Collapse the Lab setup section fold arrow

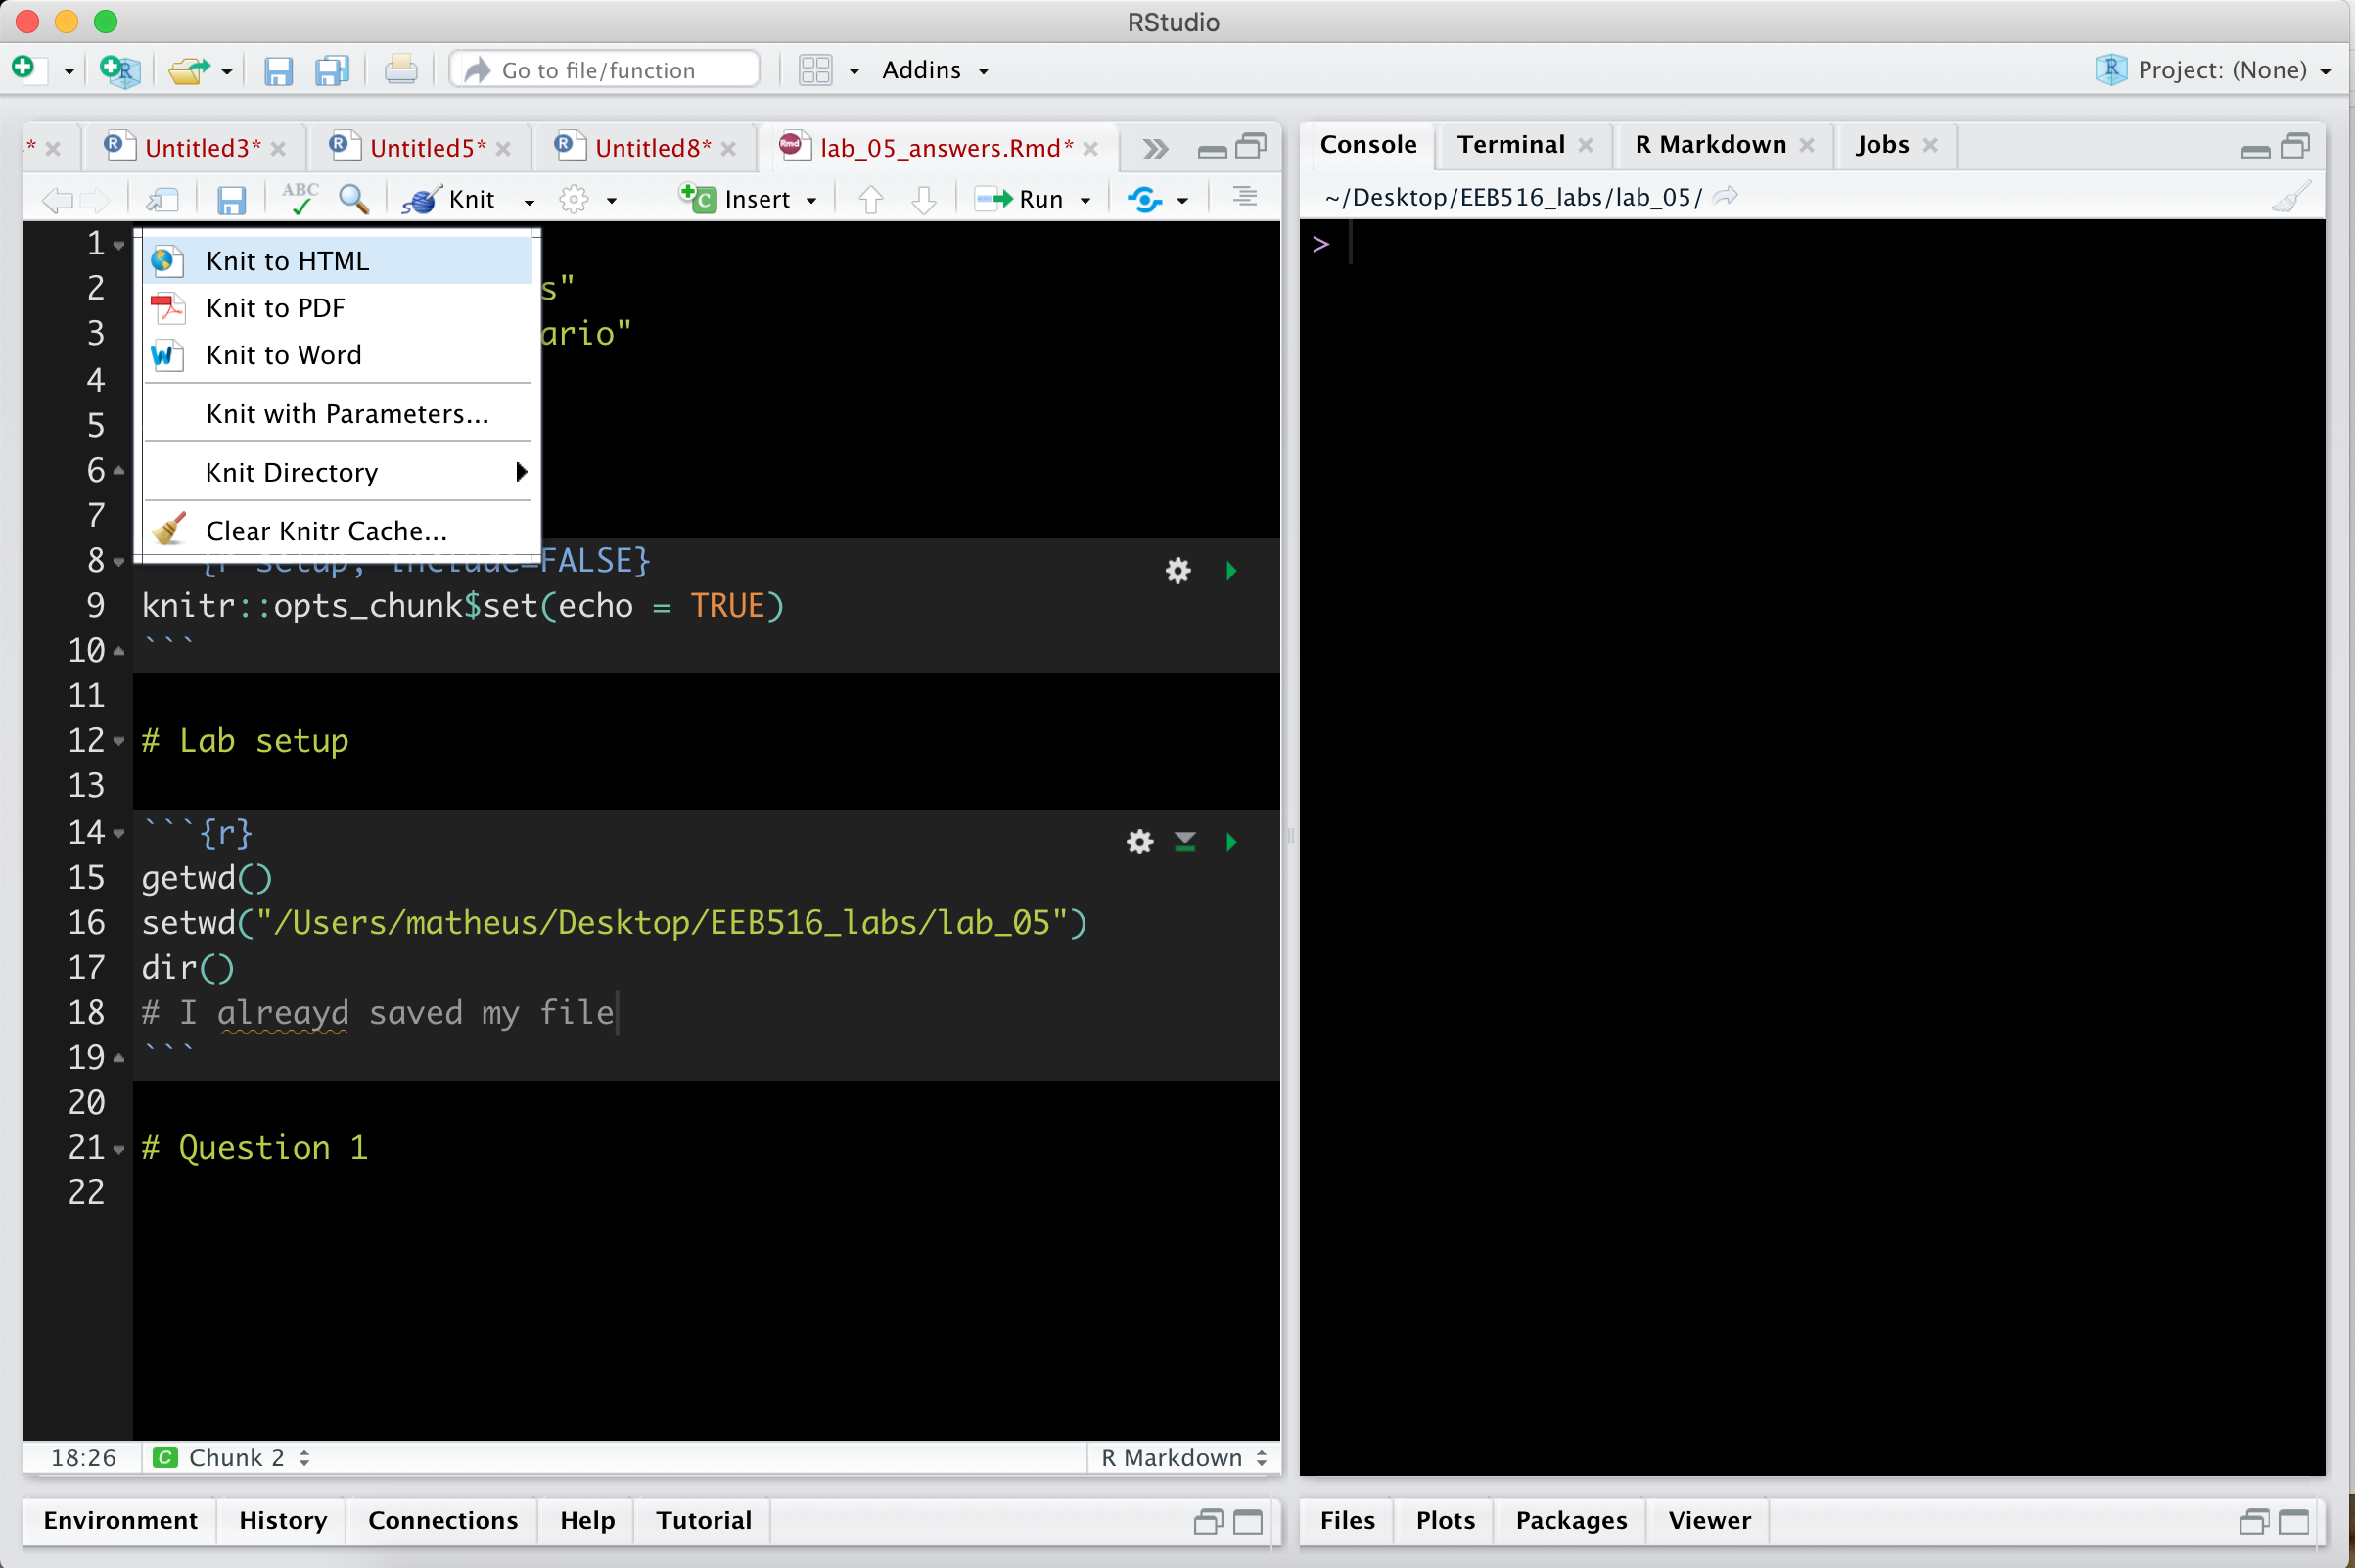pyautogui.click(x=119, y=742)
